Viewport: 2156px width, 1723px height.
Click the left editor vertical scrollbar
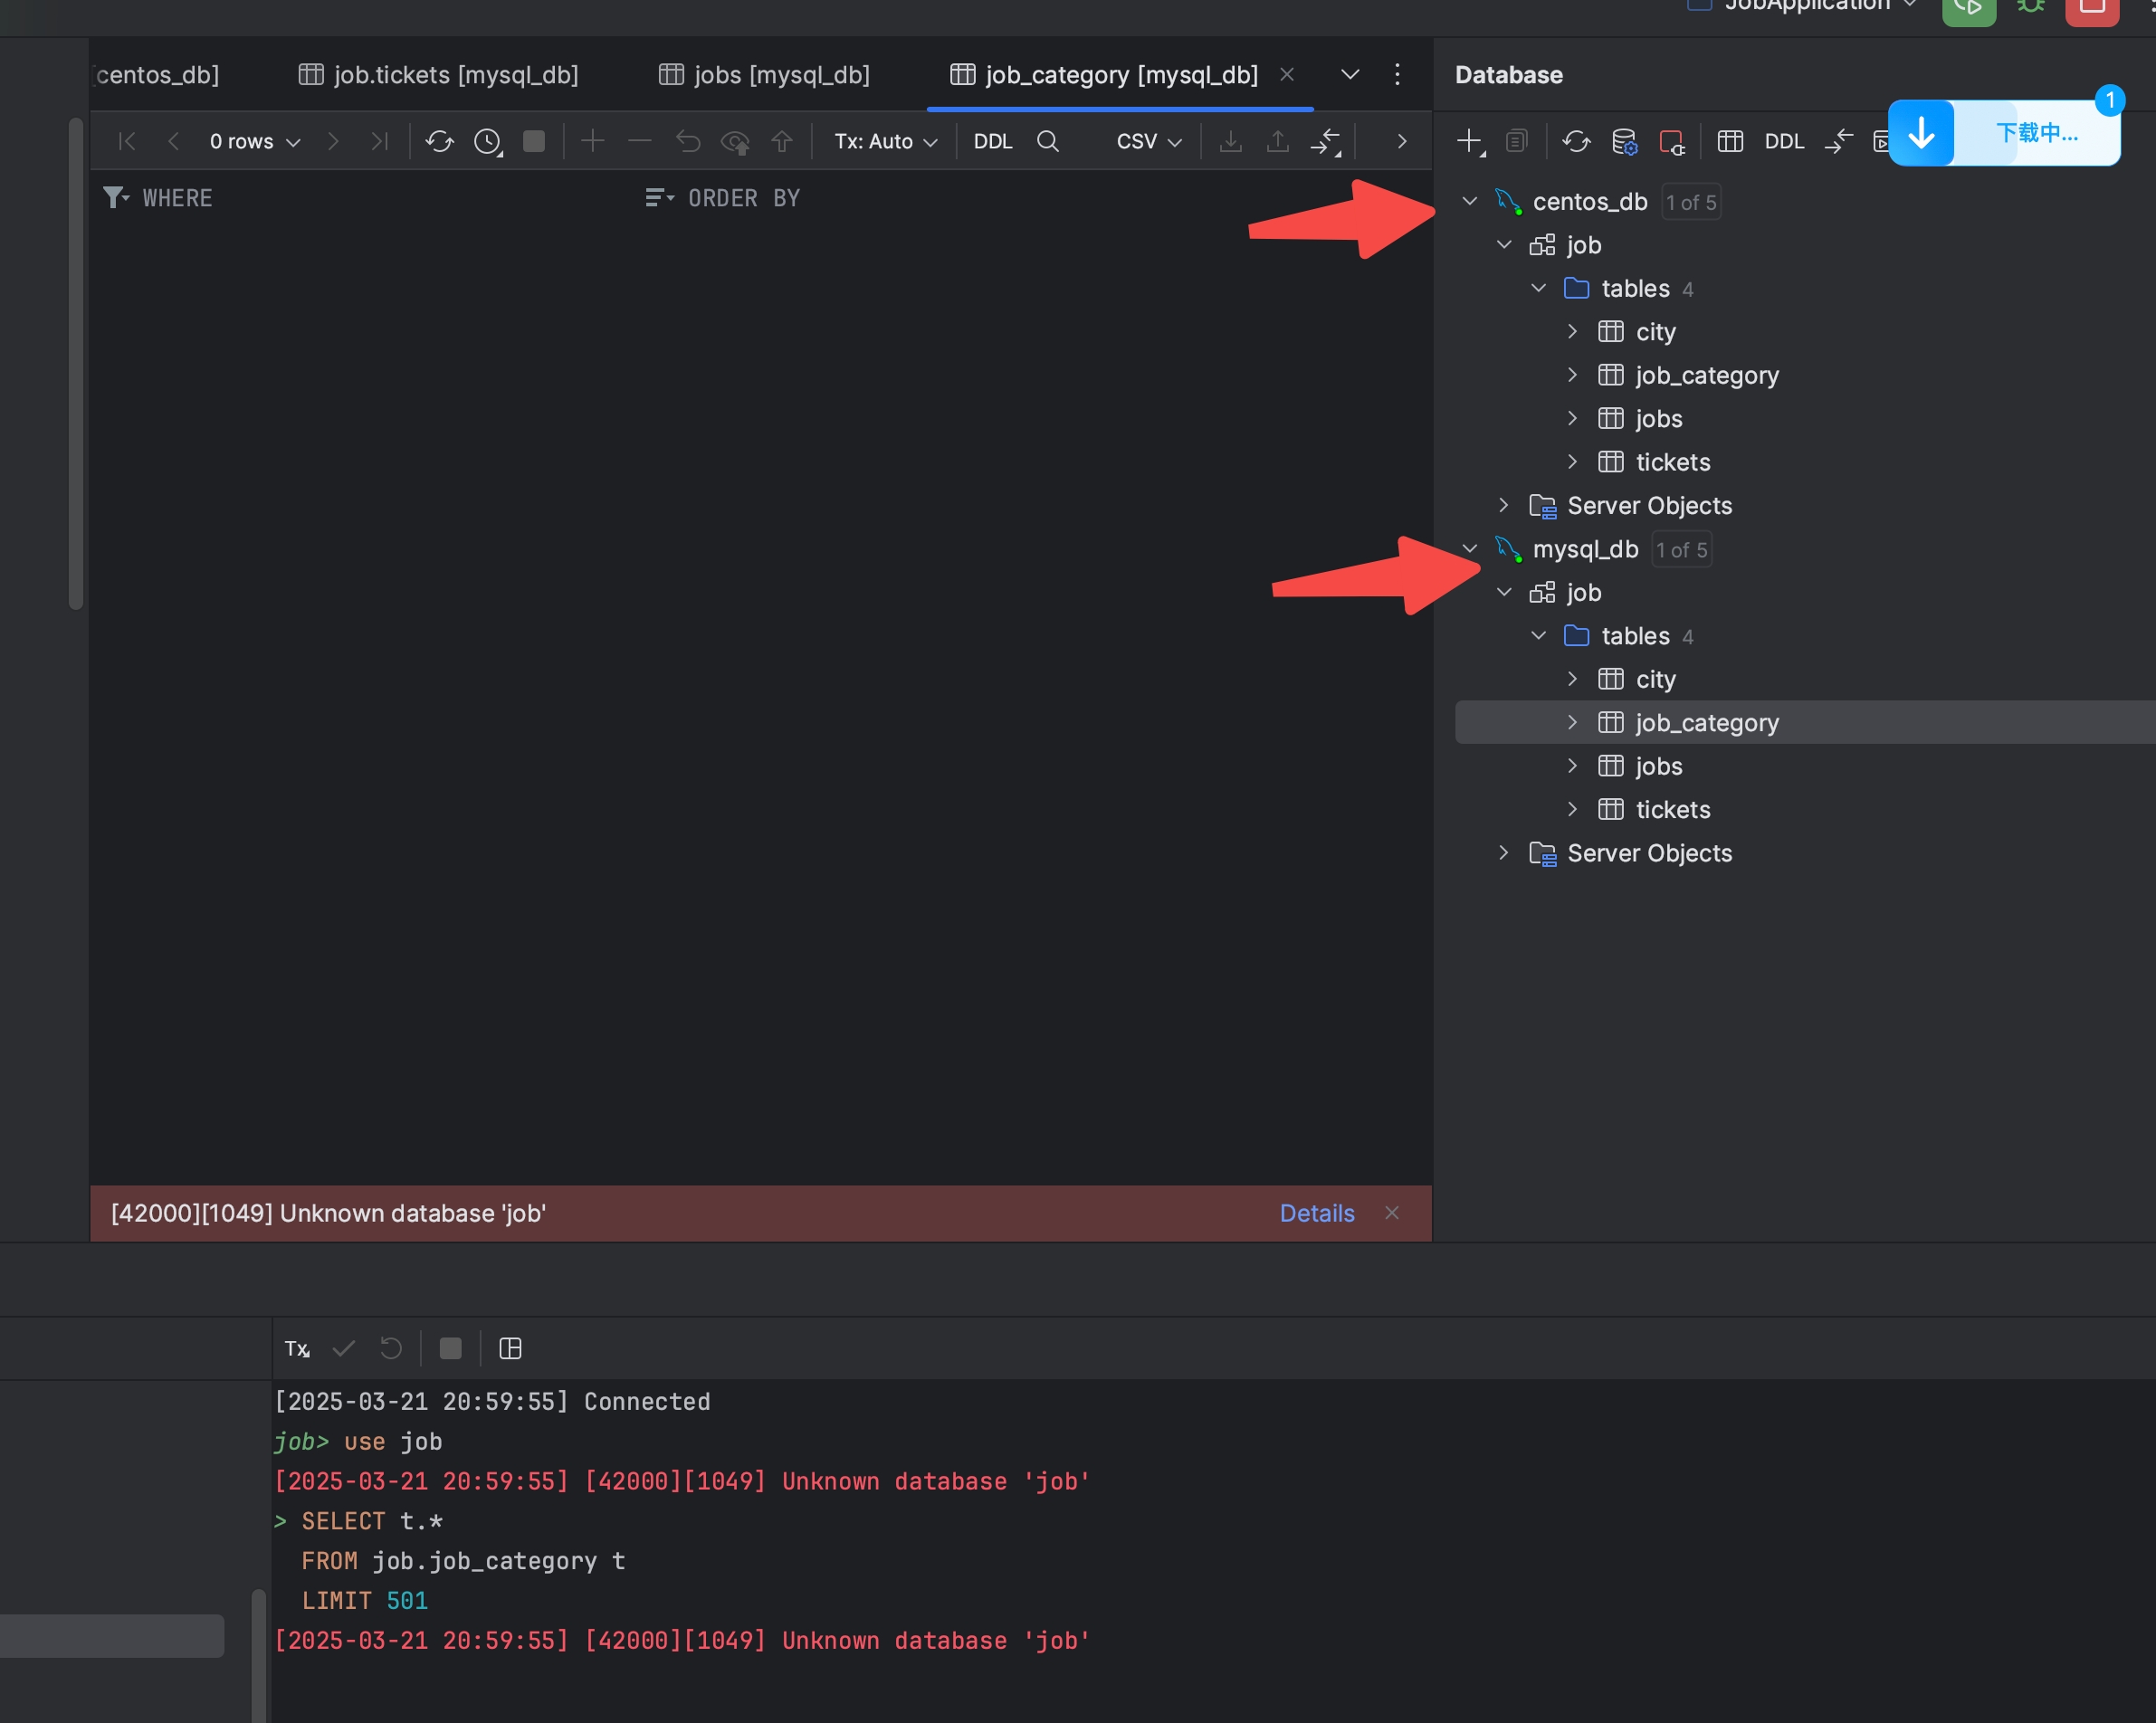tap(75, 363)
